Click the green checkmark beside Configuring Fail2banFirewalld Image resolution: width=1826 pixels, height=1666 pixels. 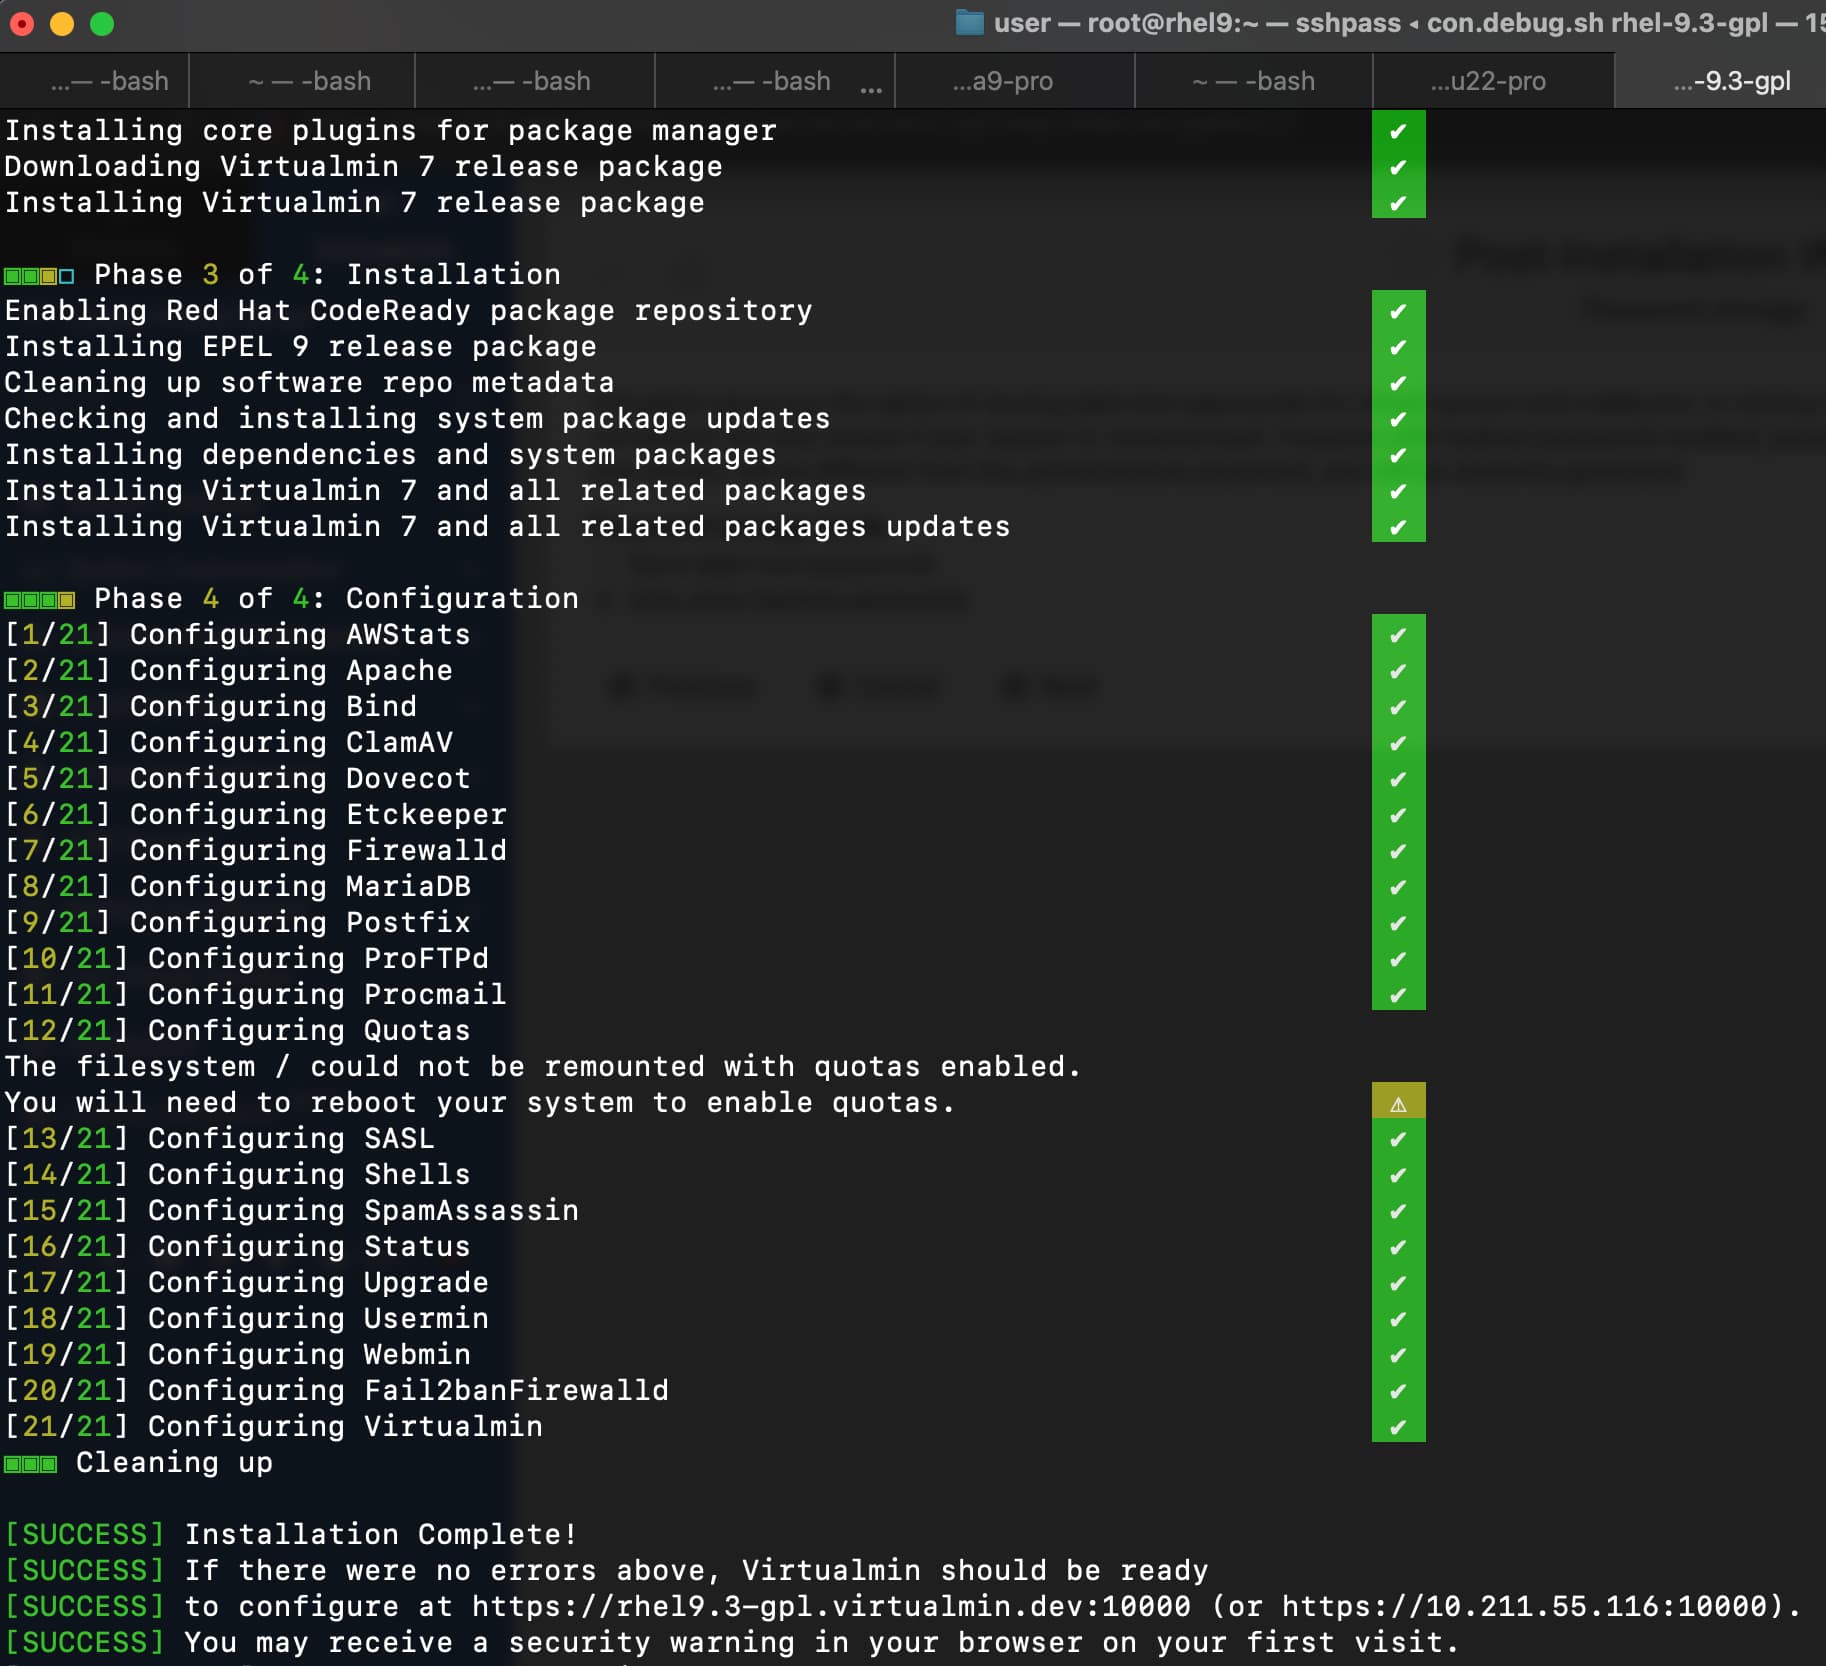click(1398, 1390)
